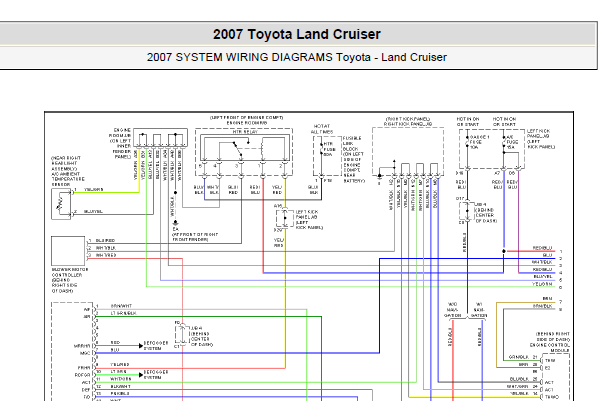The height and width of the screenshot is (401, 607).
Task: Click "HOT IN ON OR START" above A/C fuse
Action: [504, 122]
